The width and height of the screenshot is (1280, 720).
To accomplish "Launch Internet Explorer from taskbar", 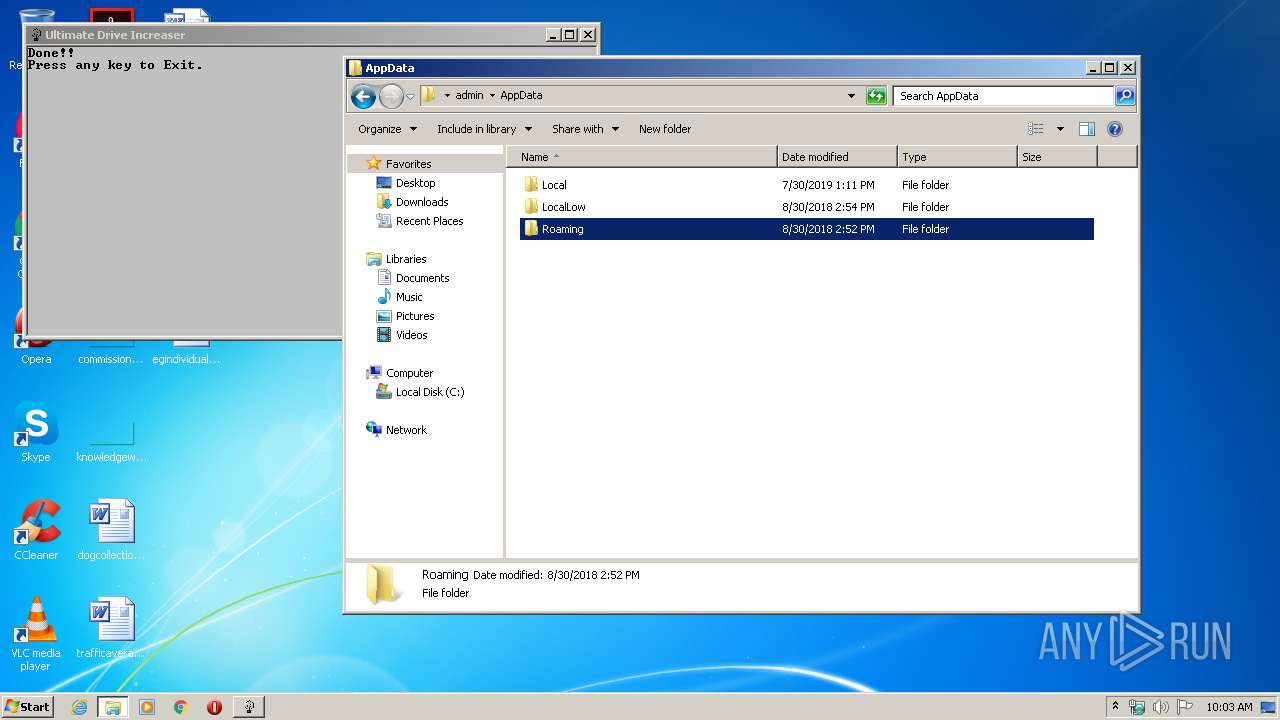I will pyautogui.click(x=80, y=707).
